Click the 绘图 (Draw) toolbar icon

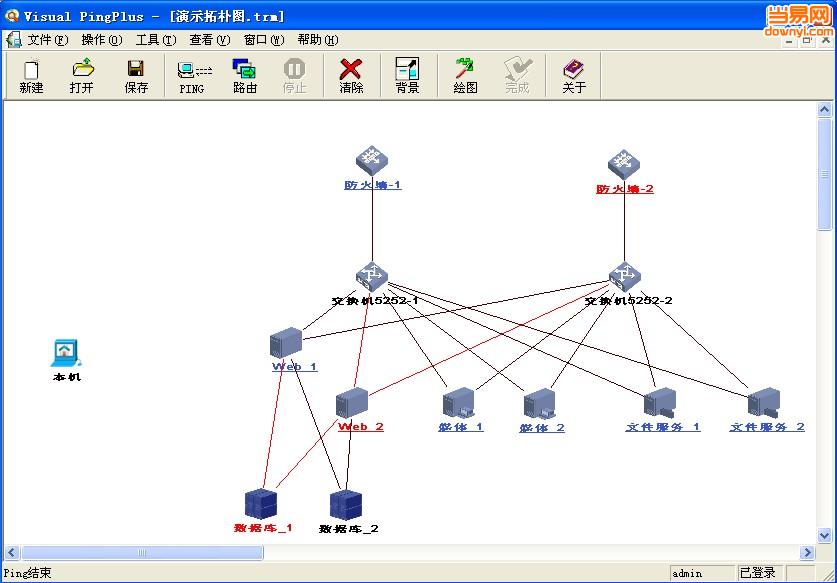click(x=464, y=76)
